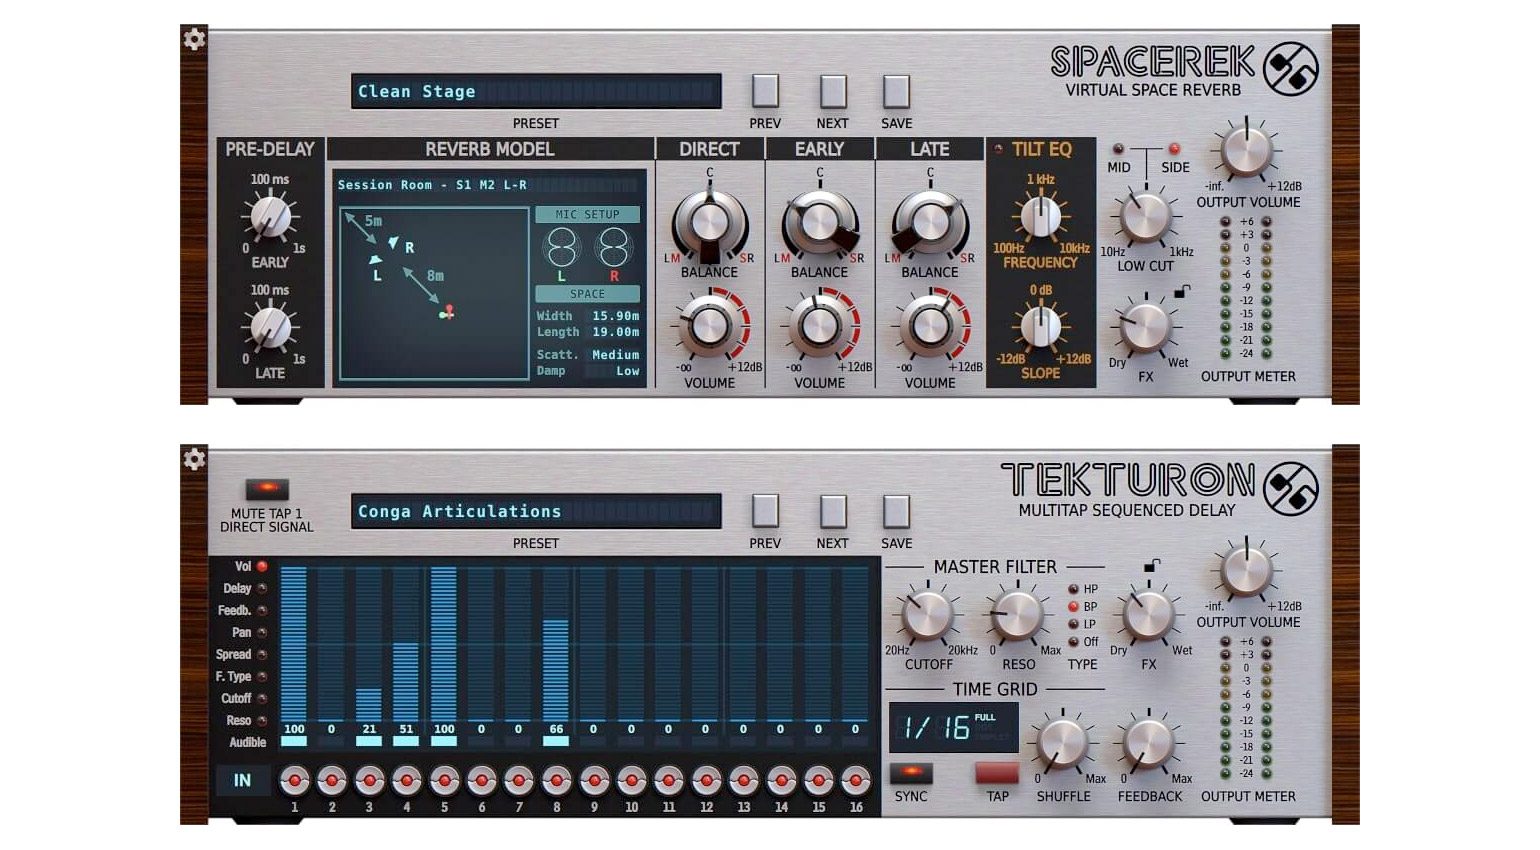Viewport: 1540px width, 850px height.
Task: Click Tekturon PREV preset button
Action: coord(765,511)
